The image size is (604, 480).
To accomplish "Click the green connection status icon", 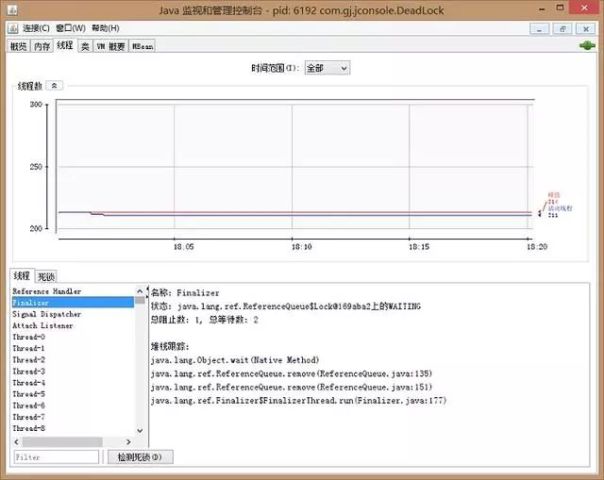I will point(587,46).
